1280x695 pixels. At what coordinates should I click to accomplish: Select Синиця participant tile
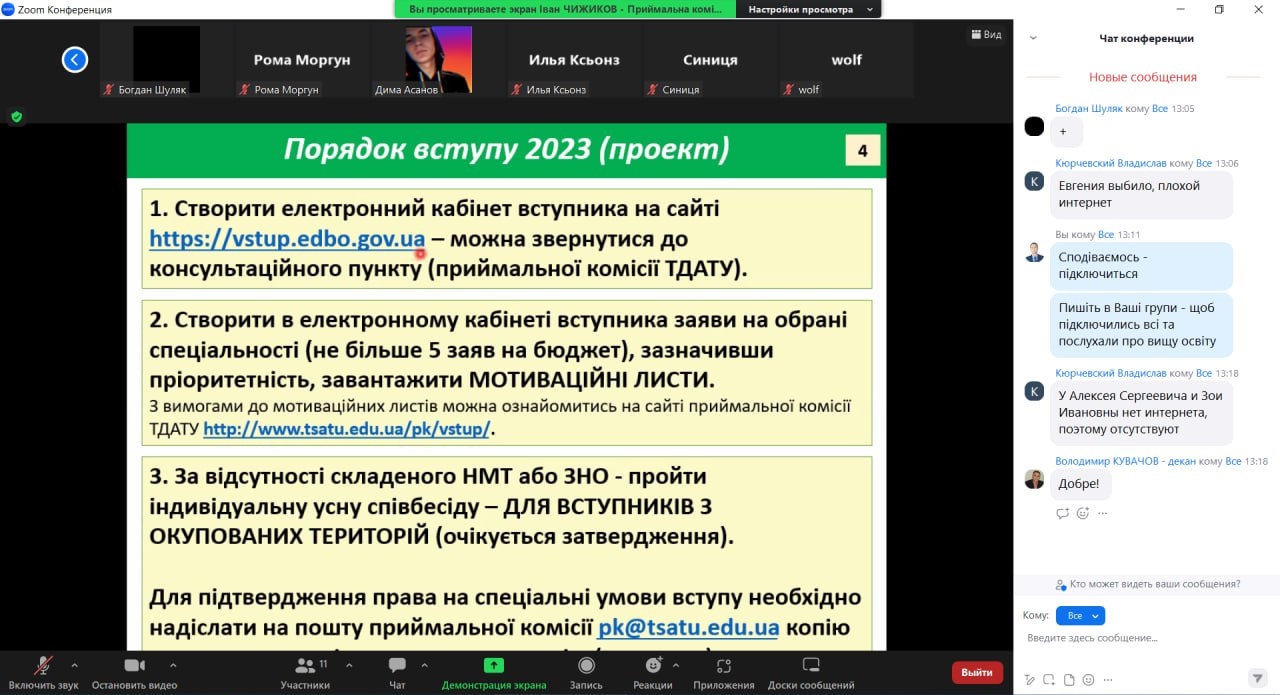[710, 60]
